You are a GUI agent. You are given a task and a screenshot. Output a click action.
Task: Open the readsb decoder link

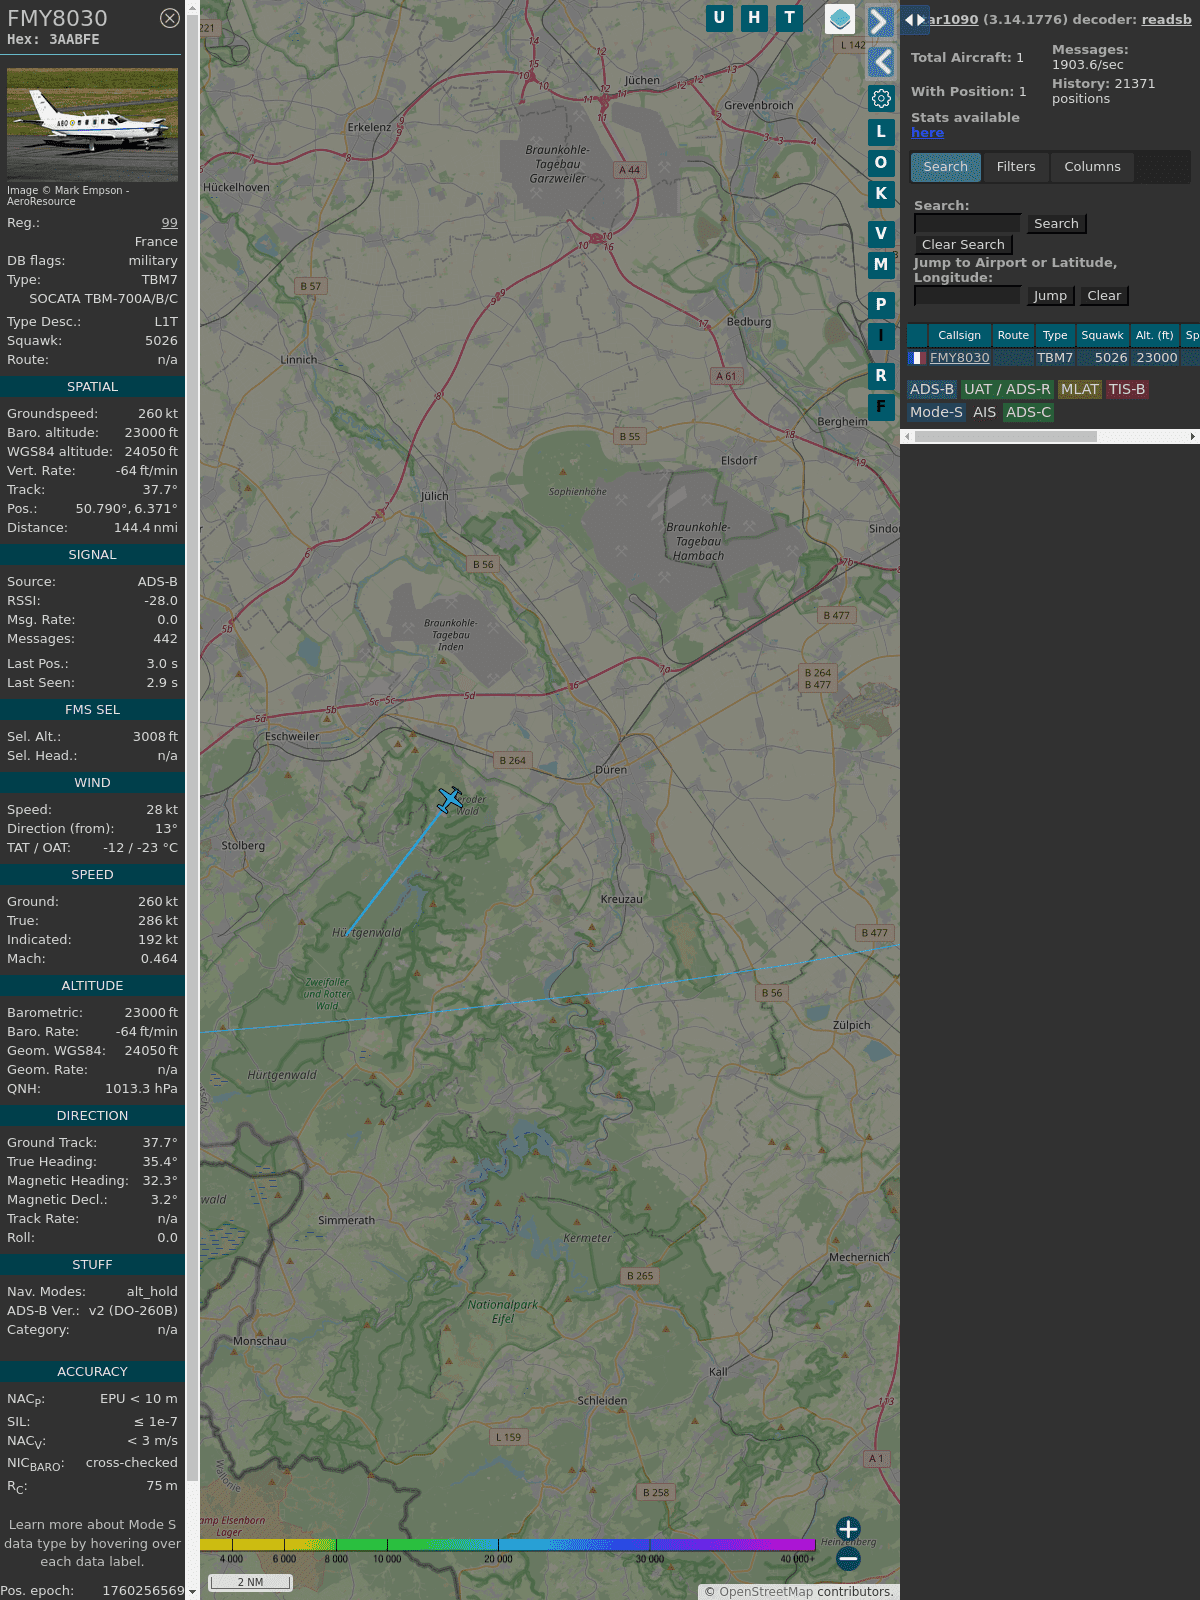tap(1166, 19)
